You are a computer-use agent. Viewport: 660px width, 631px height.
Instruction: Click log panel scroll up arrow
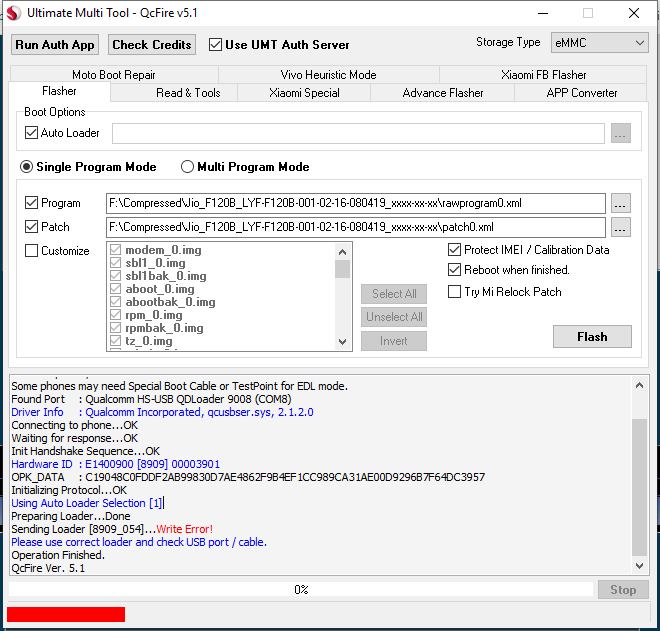point(639,385)
